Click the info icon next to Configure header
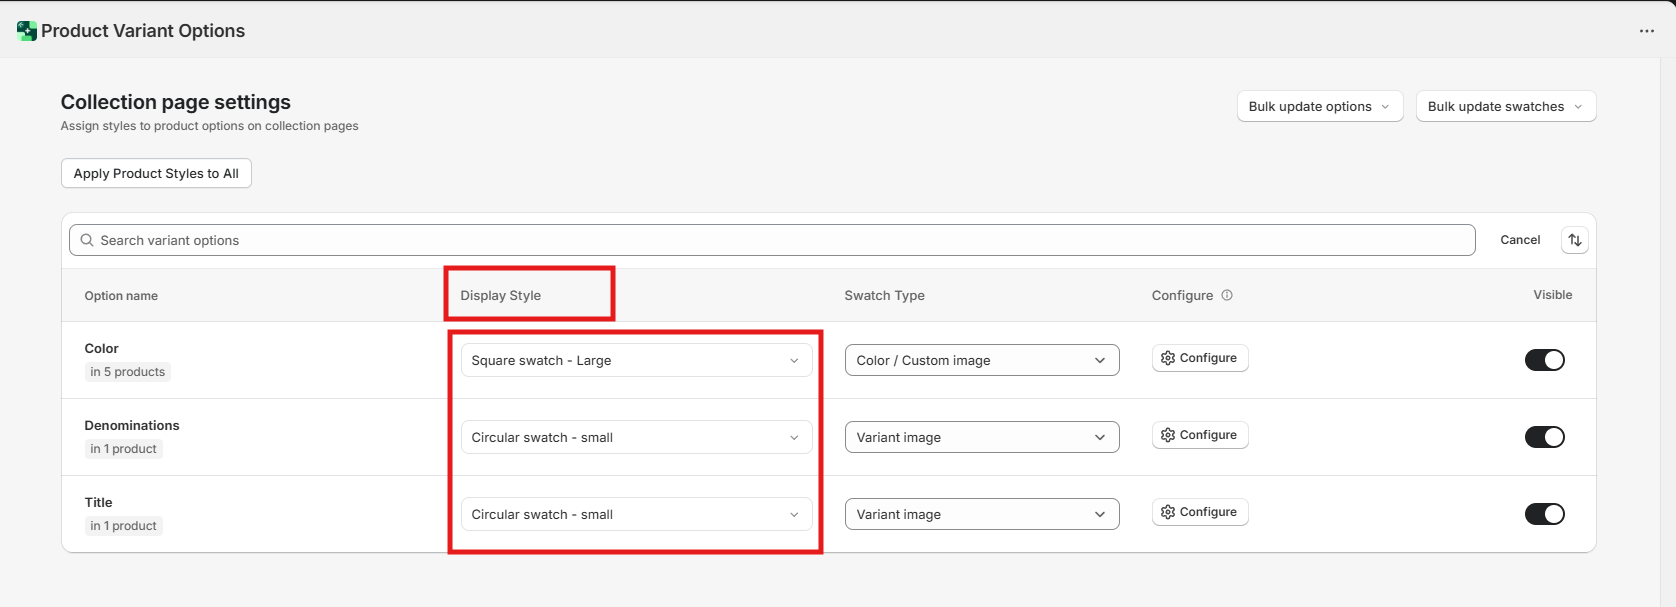Image resolution: width=1676 pixels, height=607 pixels. (x=1227, y=295)
